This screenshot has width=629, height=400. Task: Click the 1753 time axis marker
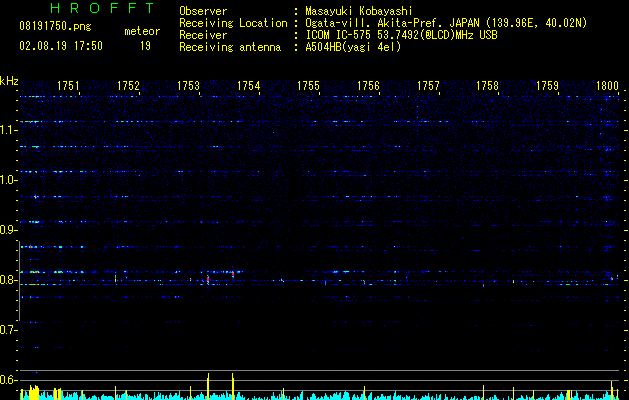pos(188,85)
